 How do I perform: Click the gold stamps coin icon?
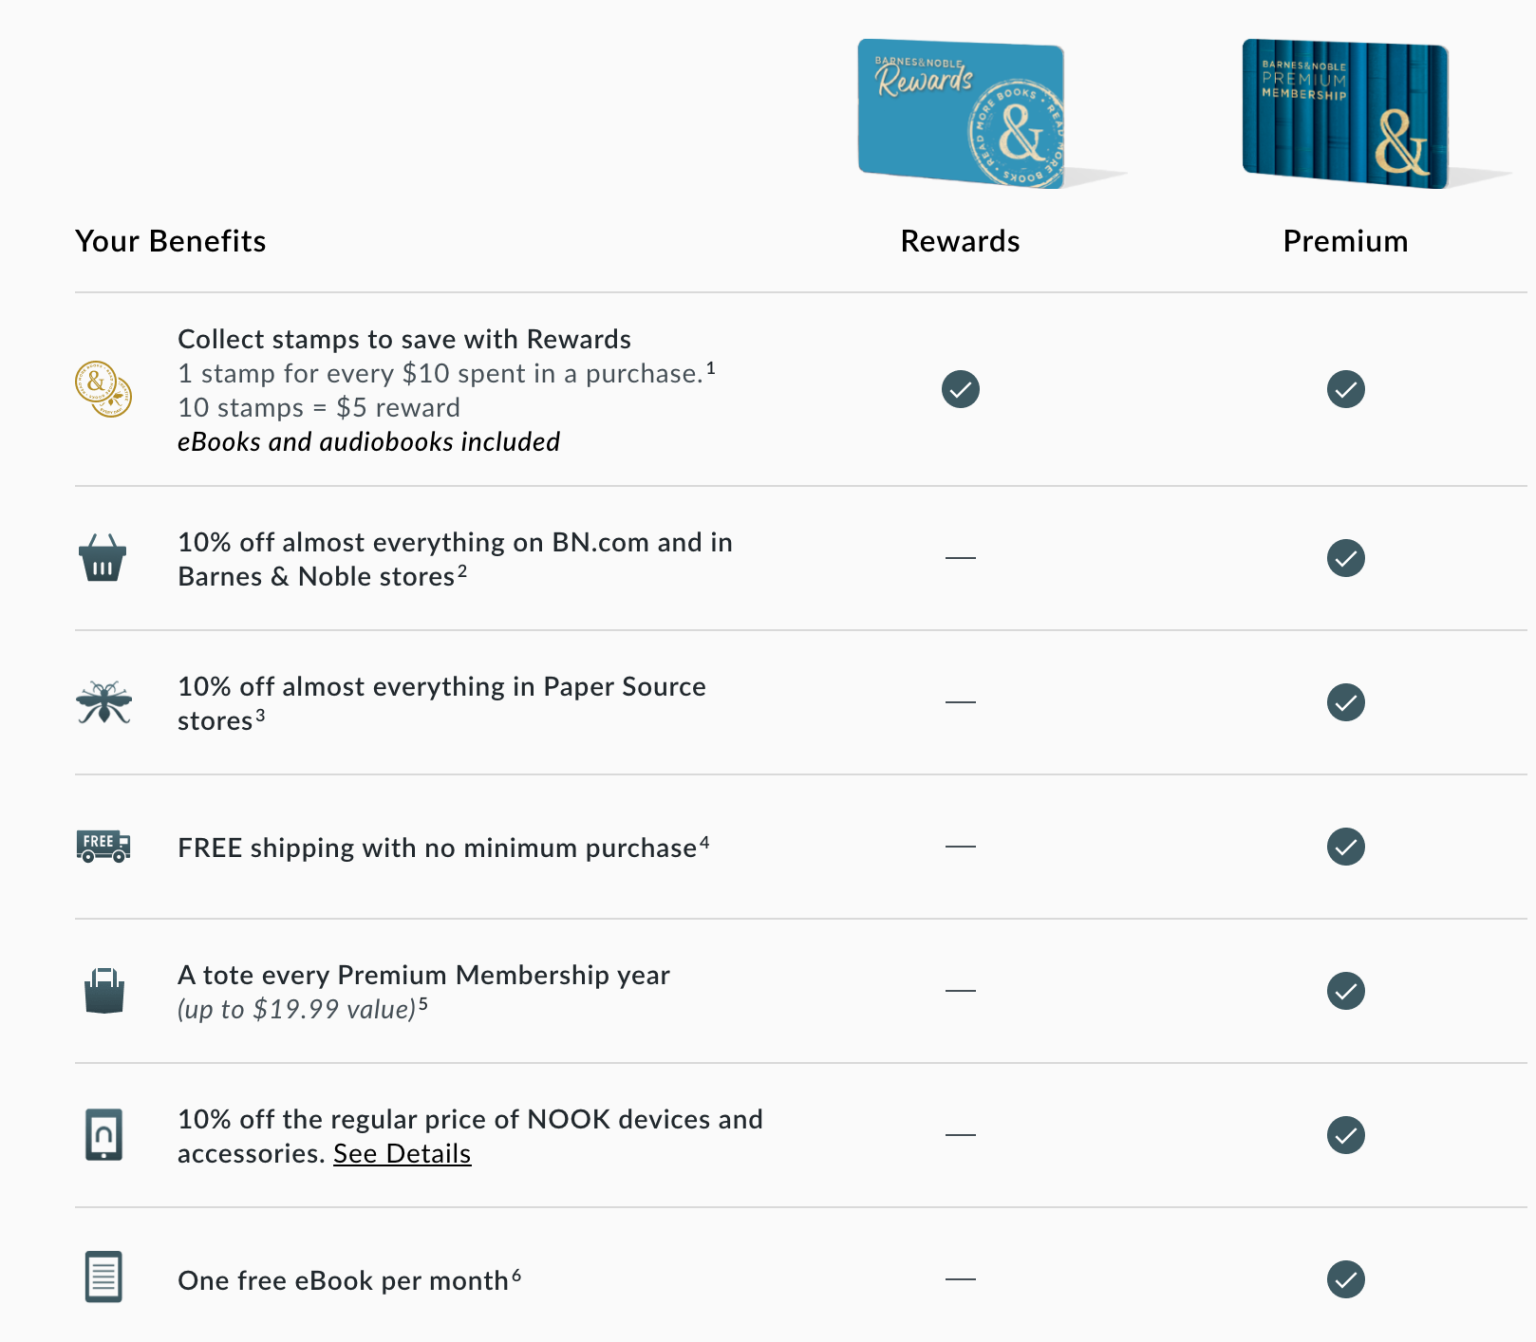tap(103, 389)
